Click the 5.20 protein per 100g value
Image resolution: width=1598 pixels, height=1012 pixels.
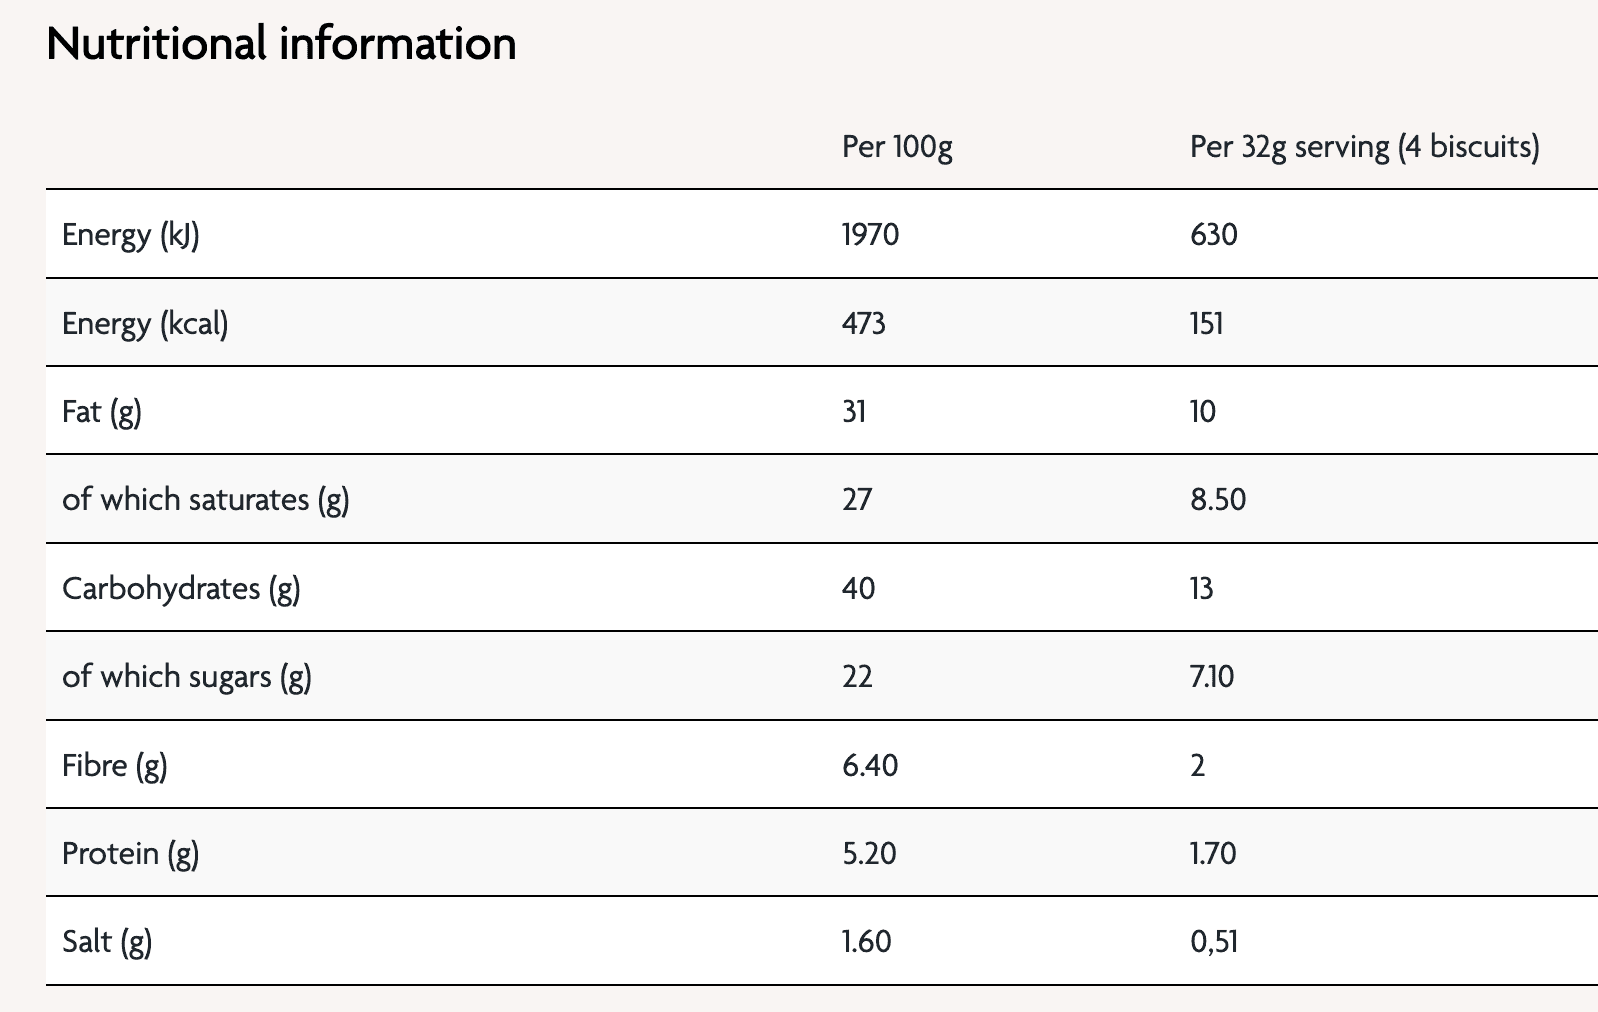869,854
